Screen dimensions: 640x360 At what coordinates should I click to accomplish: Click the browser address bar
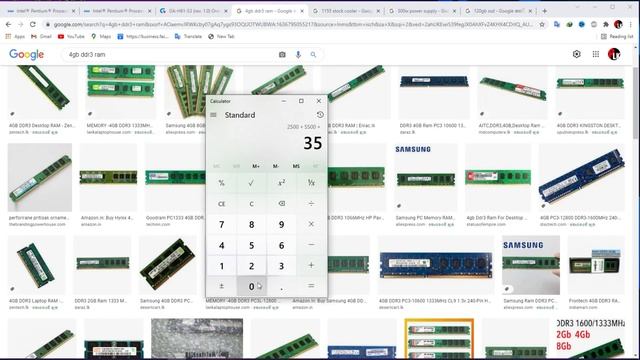(293, 24)
